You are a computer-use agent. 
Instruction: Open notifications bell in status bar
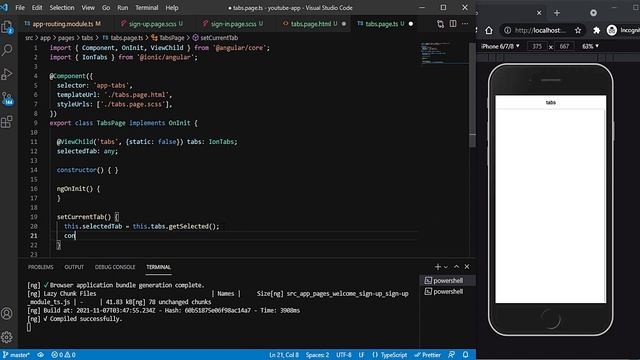click(465, 355)
